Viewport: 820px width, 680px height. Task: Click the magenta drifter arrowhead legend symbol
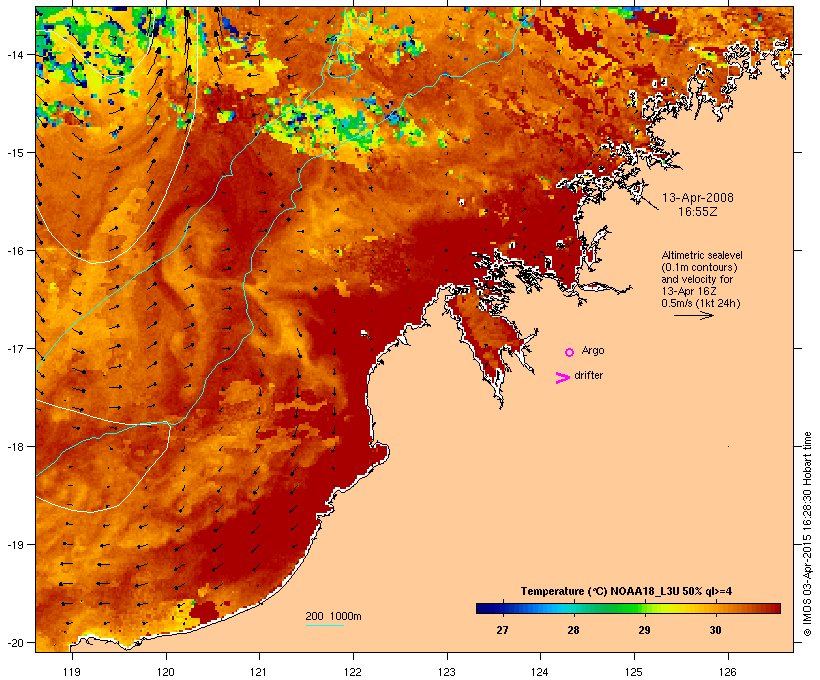pos(563,378)
